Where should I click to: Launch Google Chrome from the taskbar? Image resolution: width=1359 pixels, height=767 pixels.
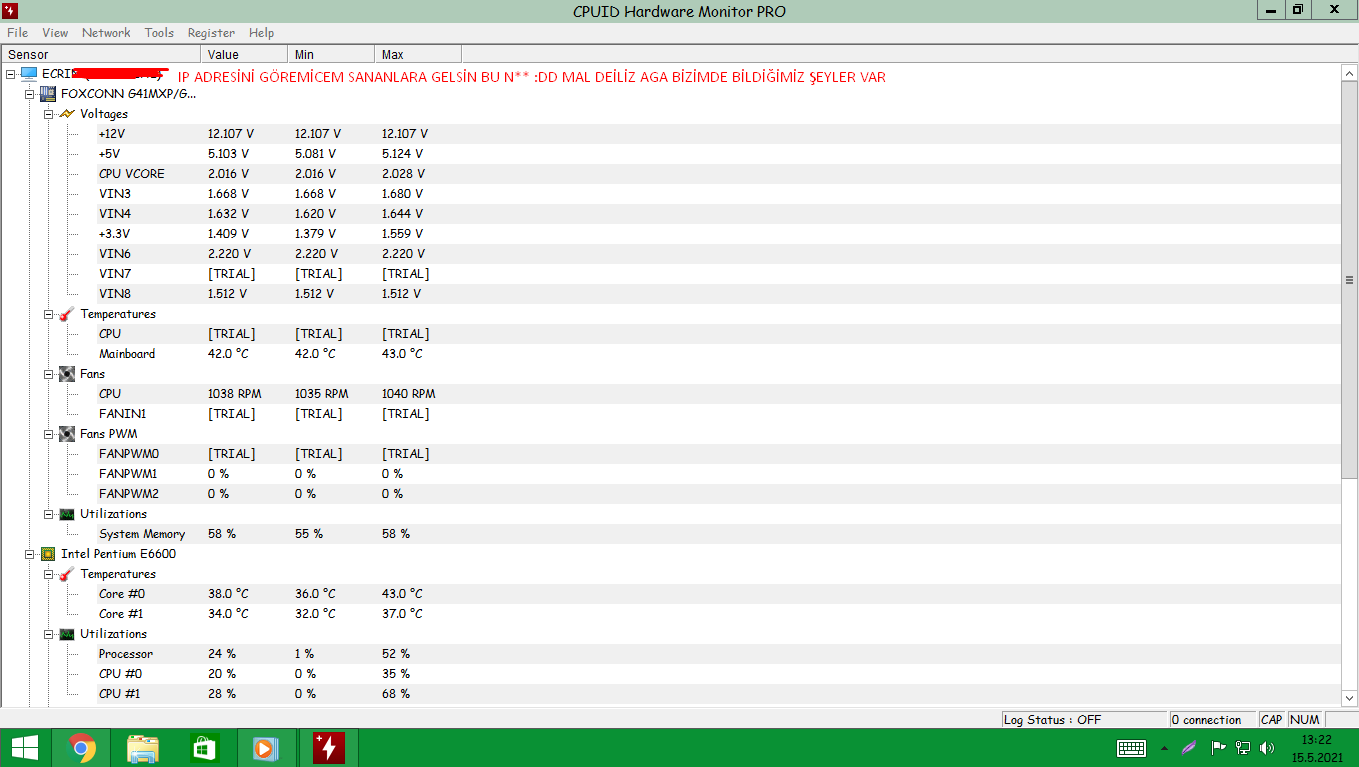coord(82,748)
